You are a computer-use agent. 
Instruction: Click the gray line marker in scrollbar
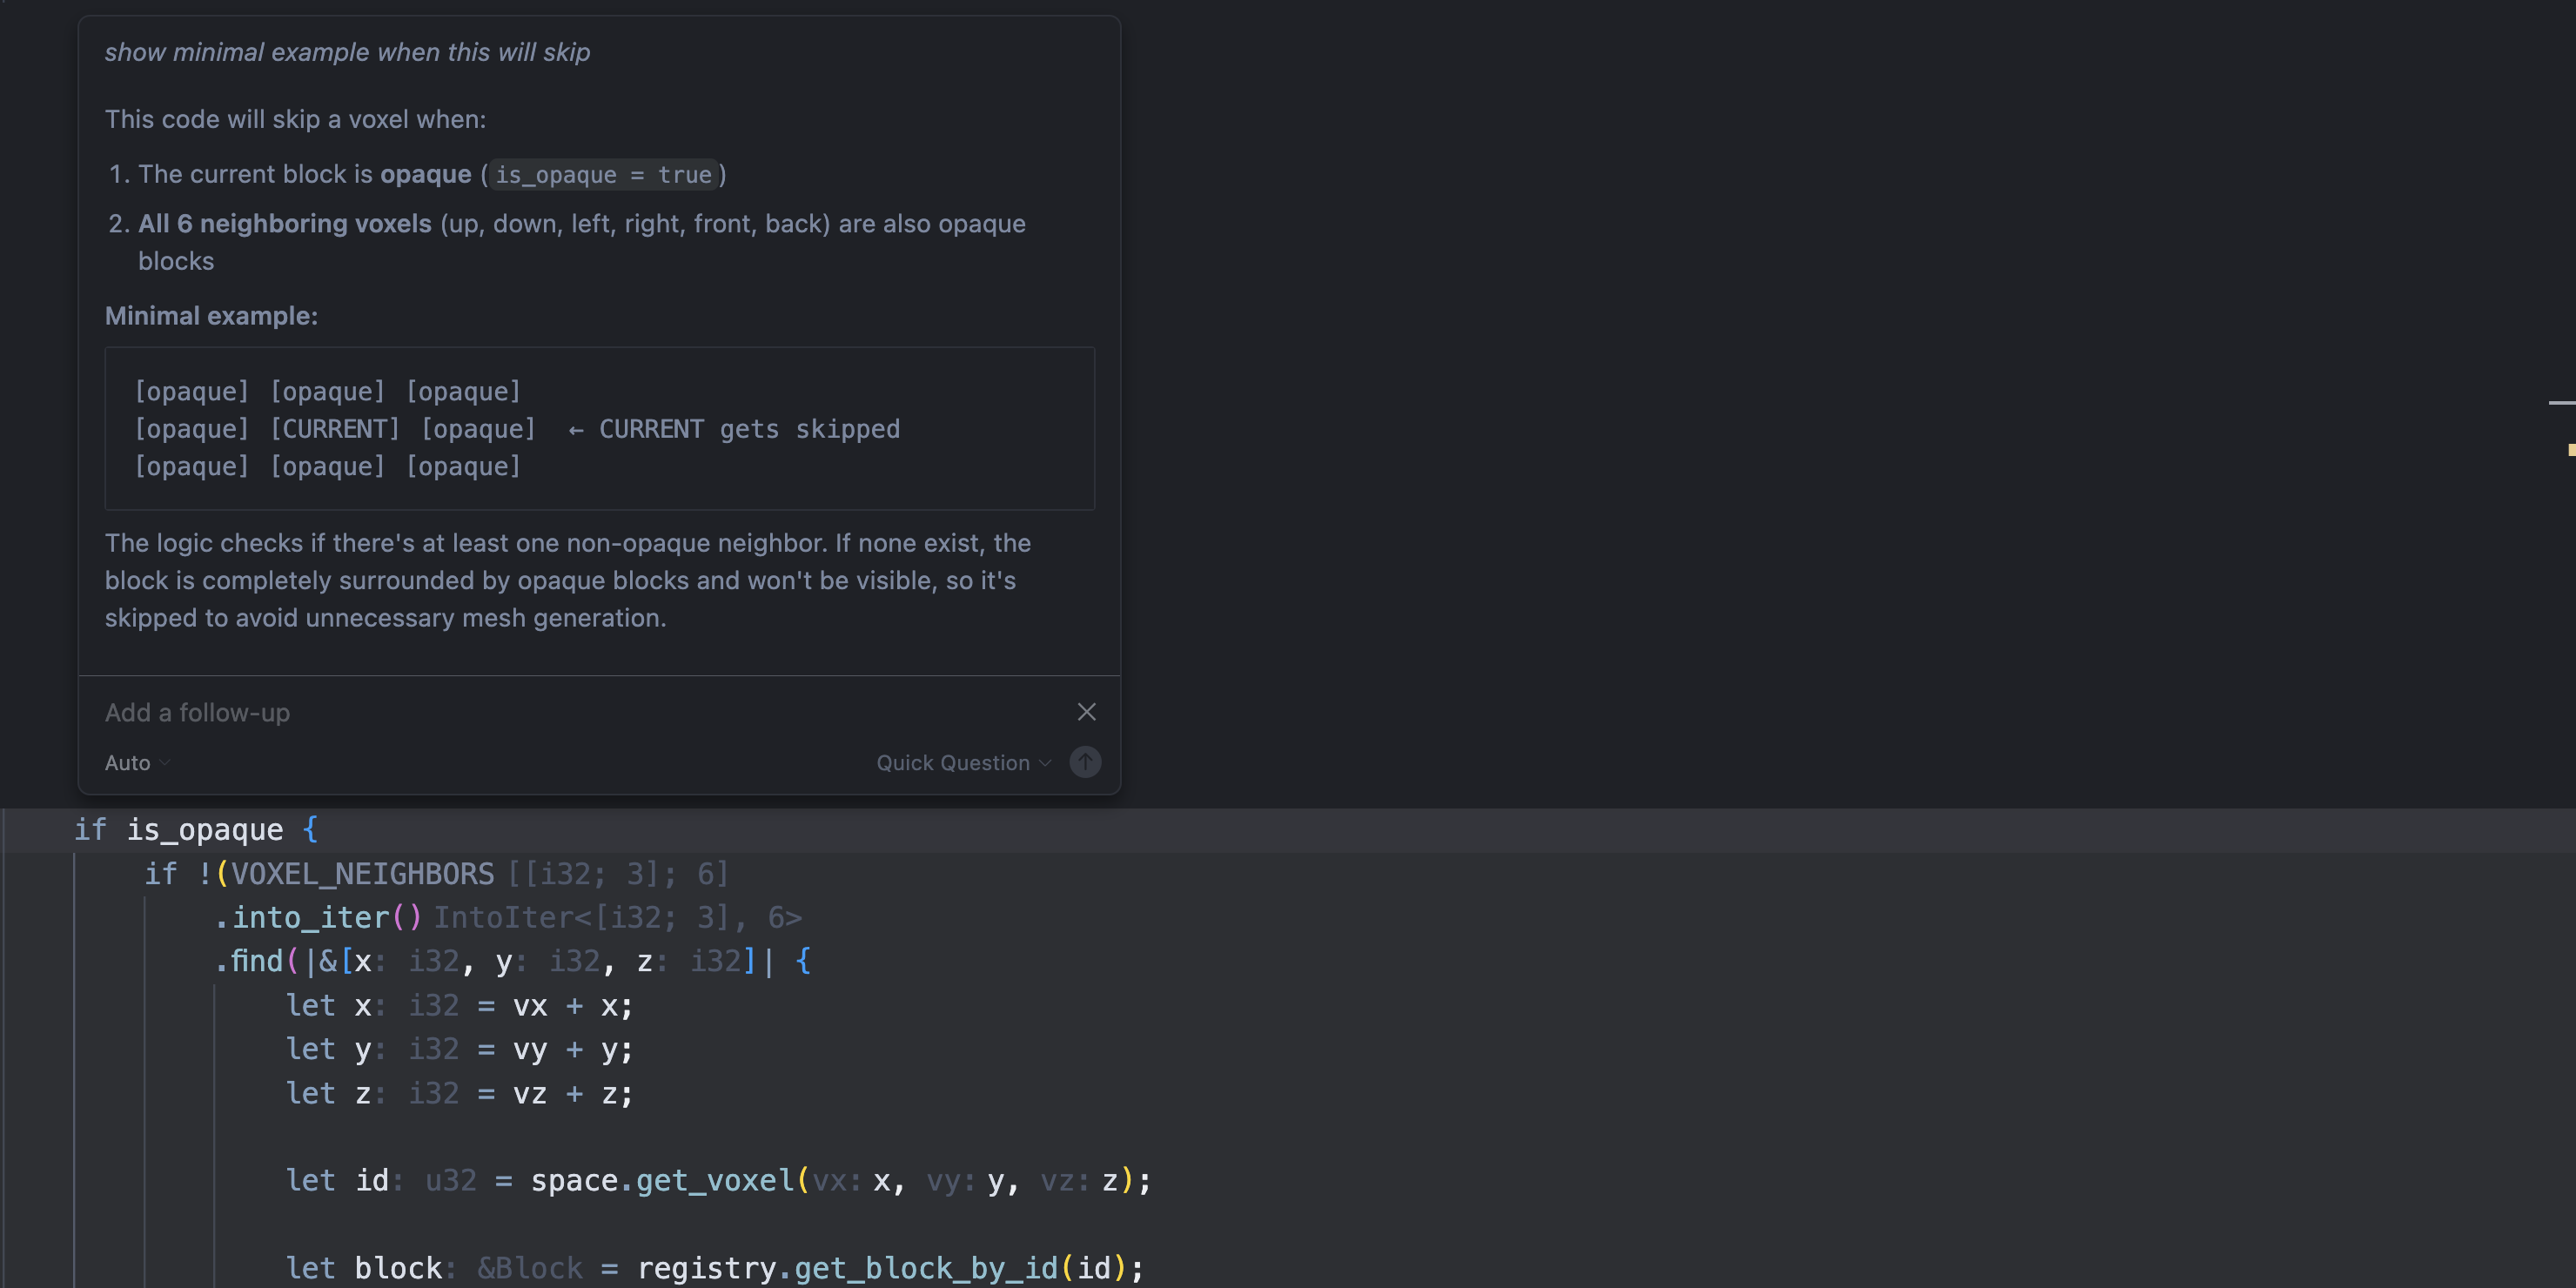[x=2561, y=403]
